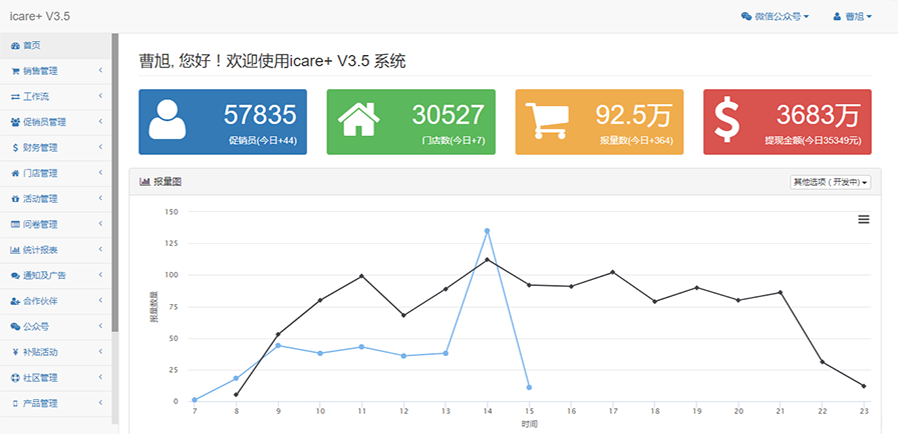Click the 92.5万 报量数 count
898x434 pixels.
point(633,115)
